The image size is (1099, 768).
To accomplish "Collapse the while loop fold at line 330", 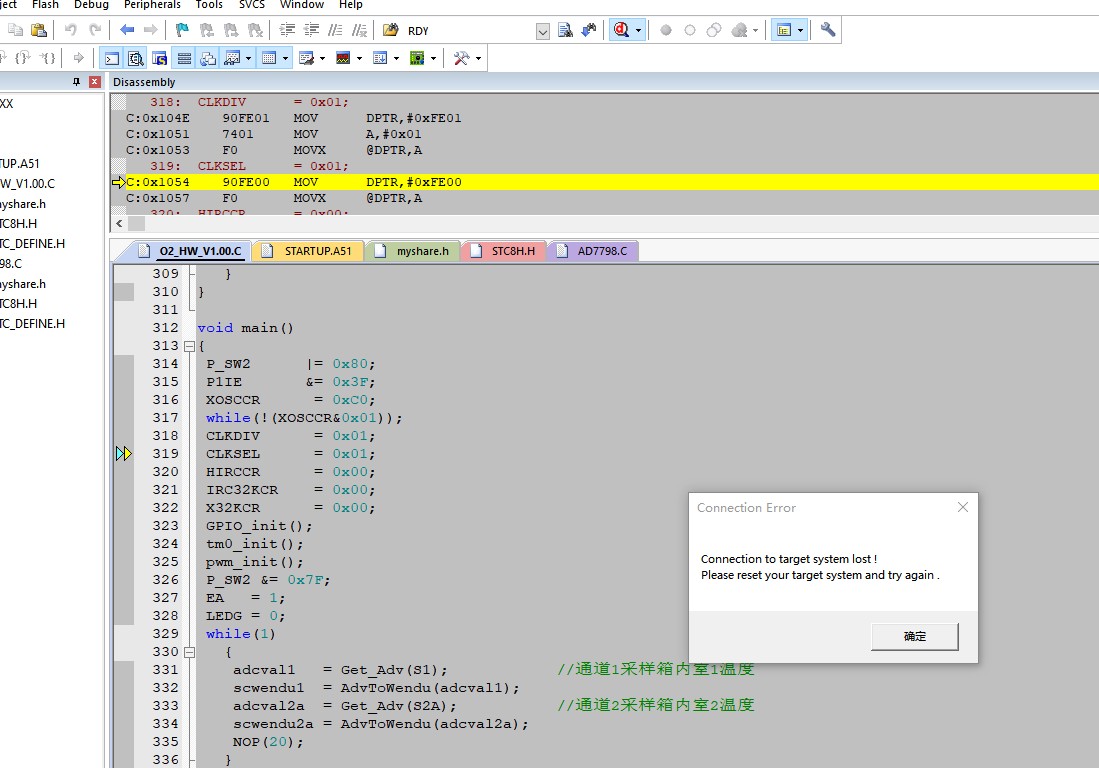I will pos(189,652).
